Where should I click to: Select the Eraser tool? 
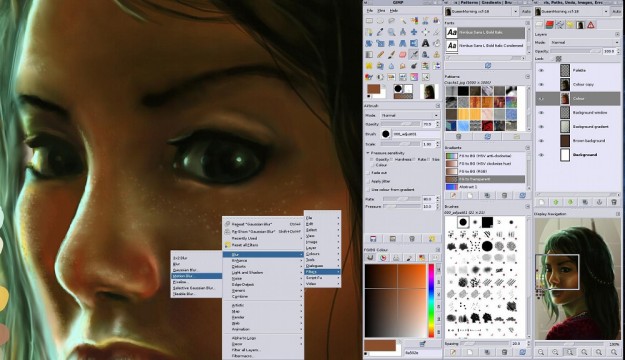tap(403, 54)
